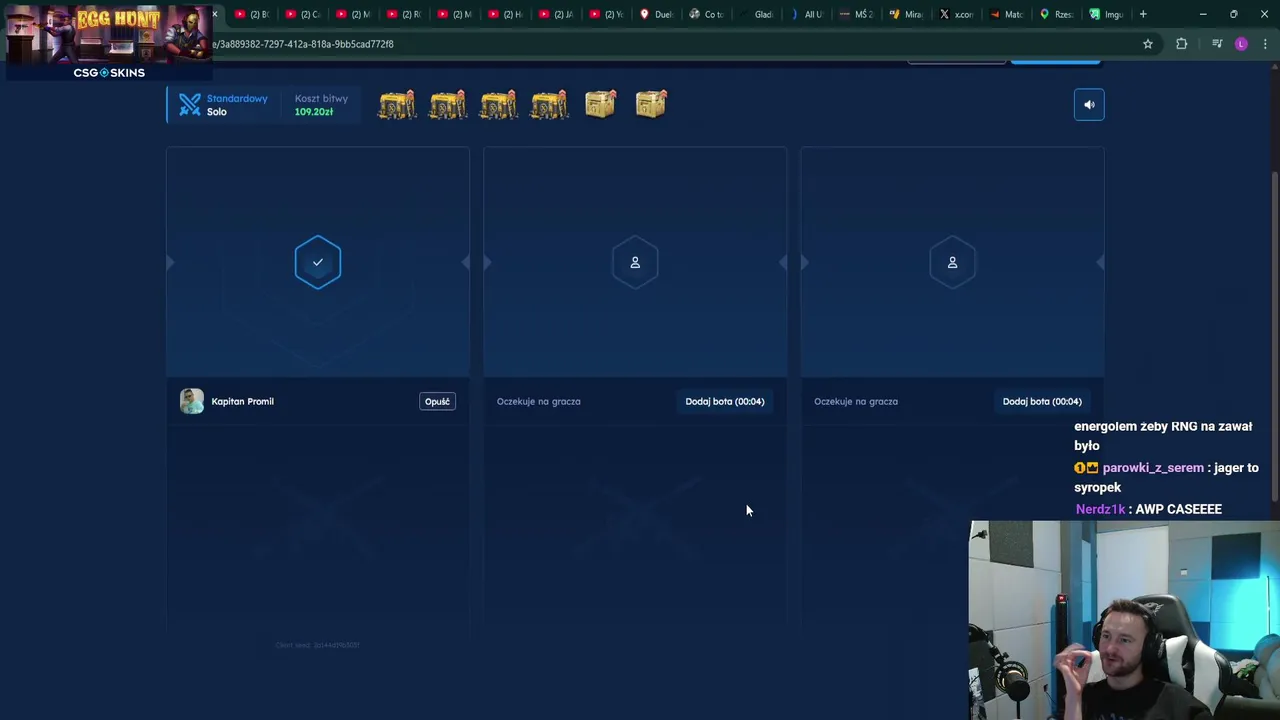
Task: Click the person hexagon icon in the rightmost player slot
Action: [x=952, y=262]
